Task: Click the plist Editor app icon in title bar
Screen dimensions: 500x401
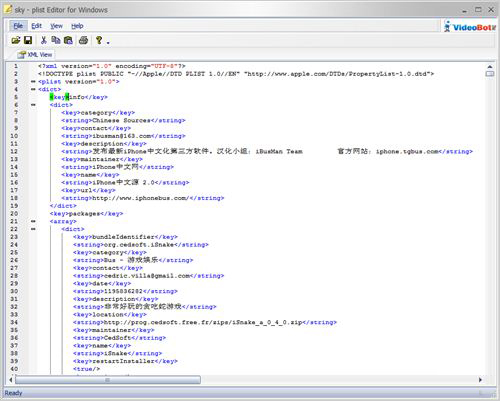Action: pyautogui.click(x=8, y=10)
